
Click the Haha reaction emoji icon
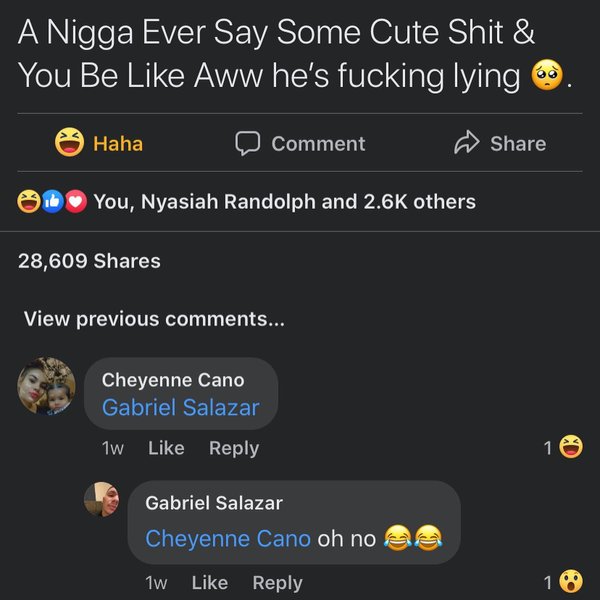tap(69, 144)
